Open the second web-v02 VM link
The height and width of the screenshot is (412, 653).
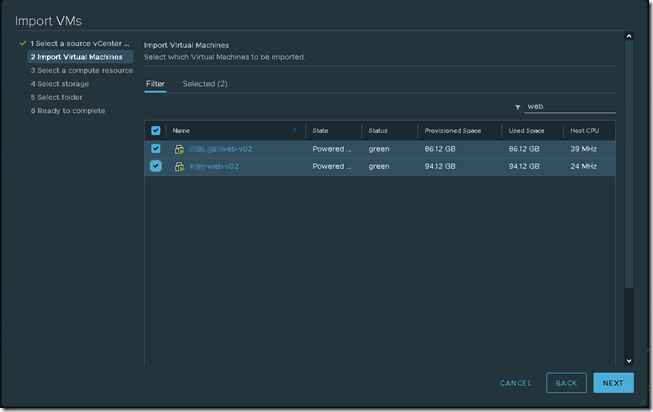(214, 167)
